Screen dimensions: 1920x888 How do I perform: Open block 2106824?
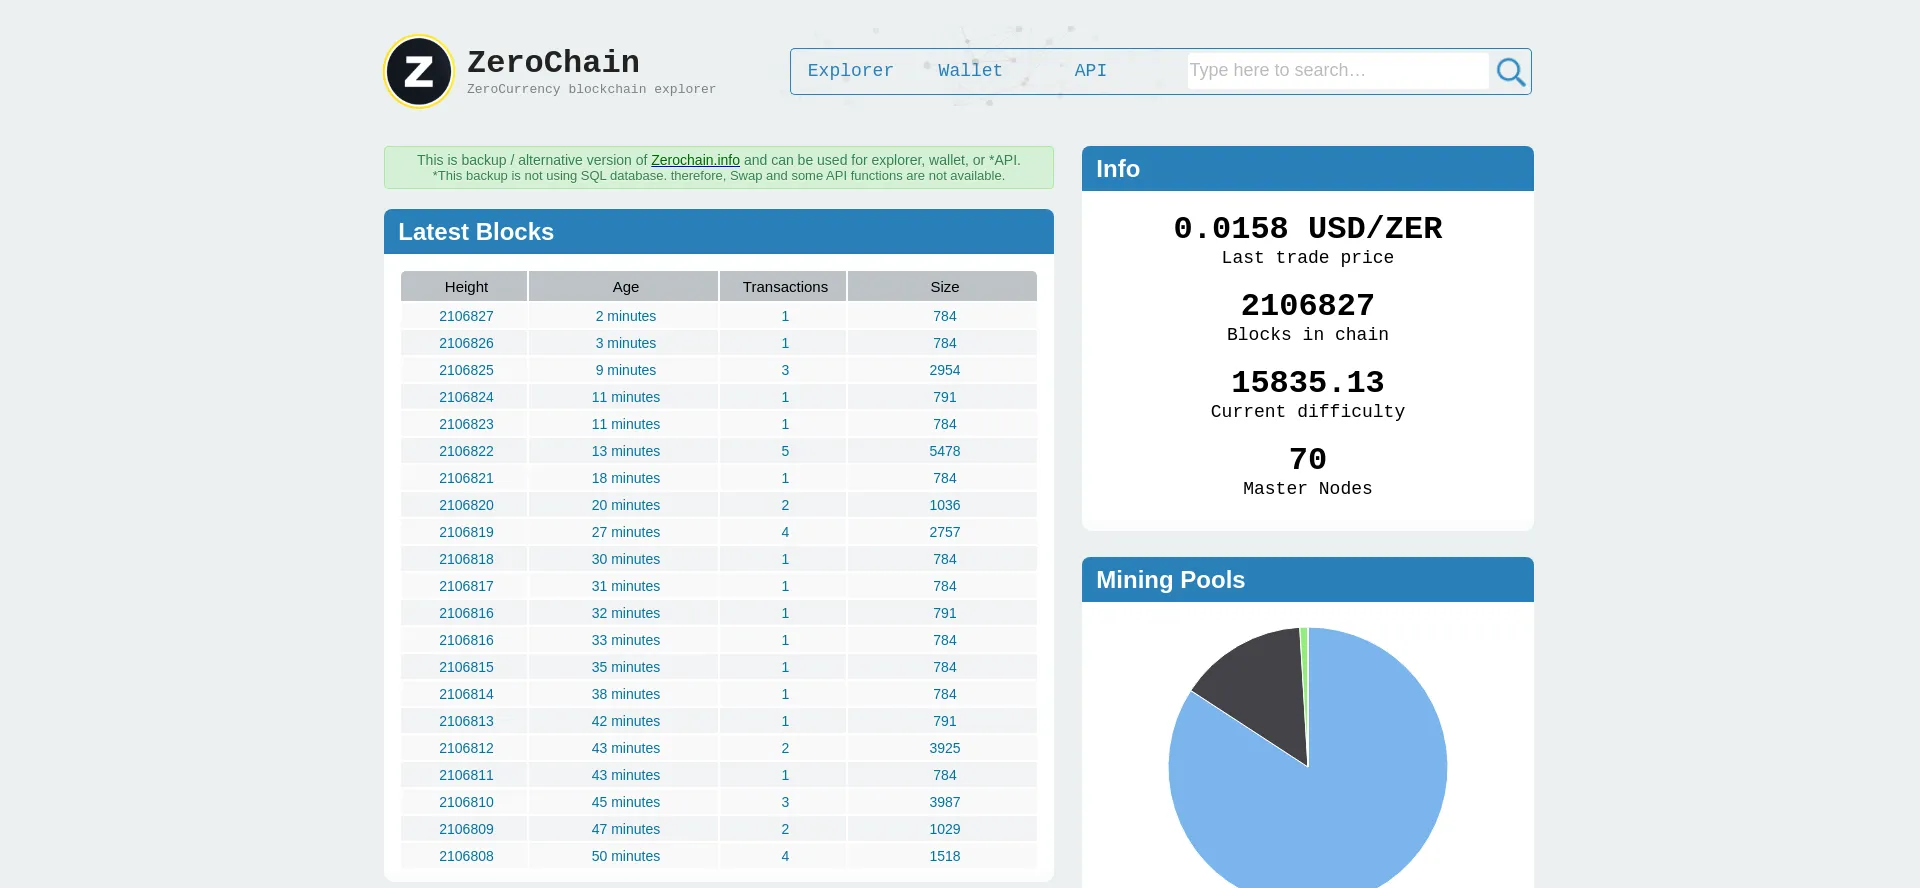[x=466, y=397]
